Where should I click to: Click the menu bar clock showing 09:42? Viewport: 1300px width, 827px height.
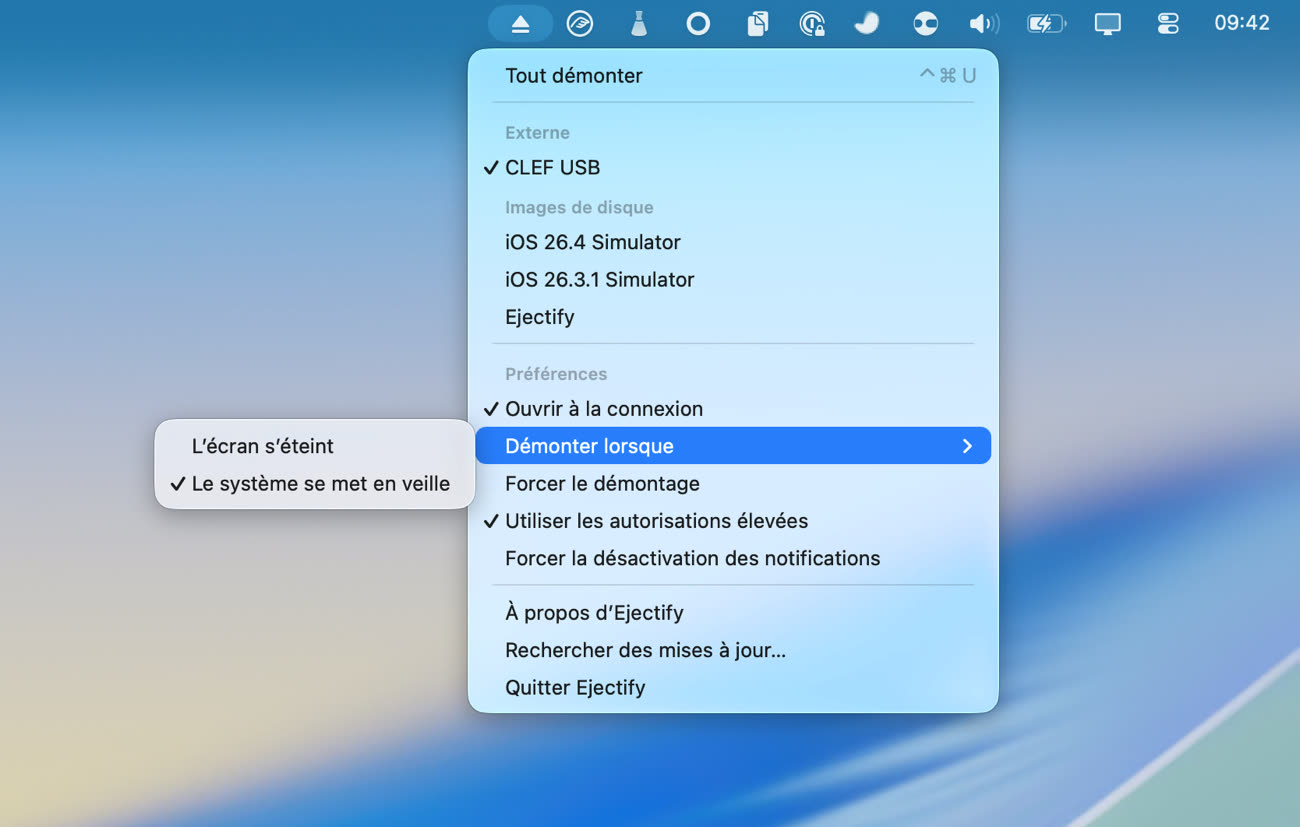tap(1241, 23)
